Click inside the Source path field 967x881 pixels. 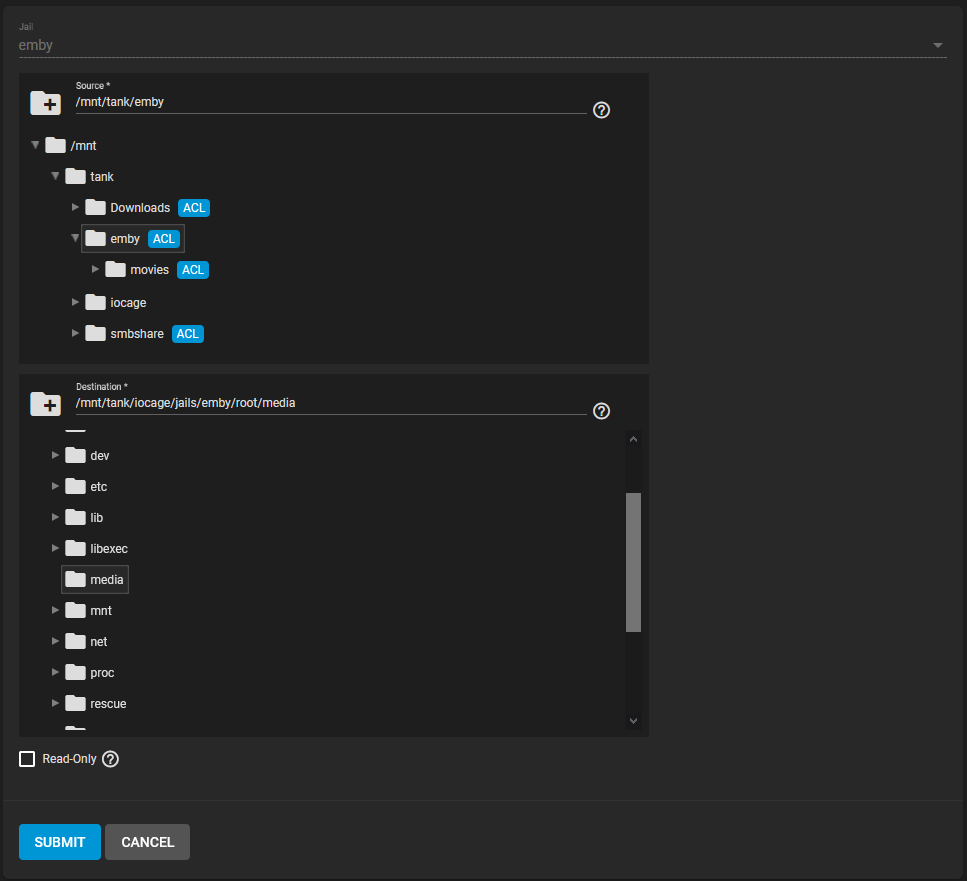tap(331, 102)
